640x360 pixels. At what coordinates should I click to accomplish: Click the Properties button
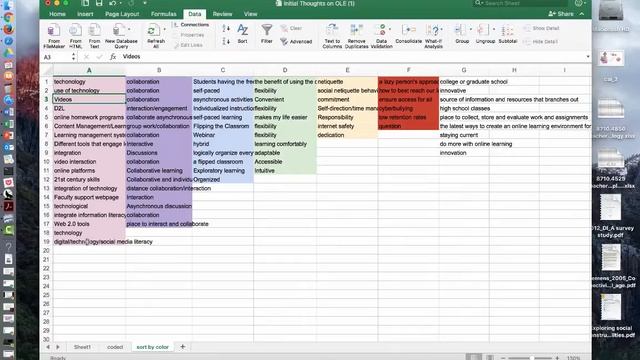tap(188, 35)
